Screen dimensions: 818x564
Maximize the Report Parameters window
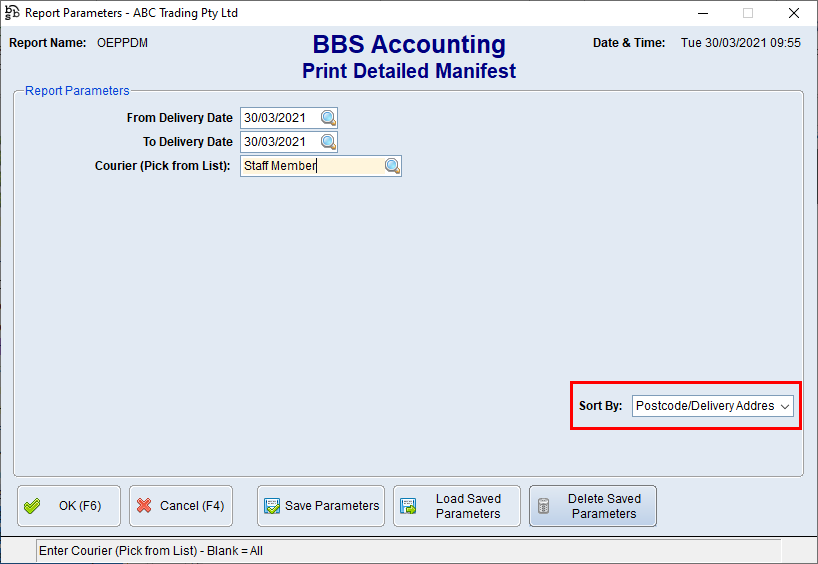[x=748, y=13]
